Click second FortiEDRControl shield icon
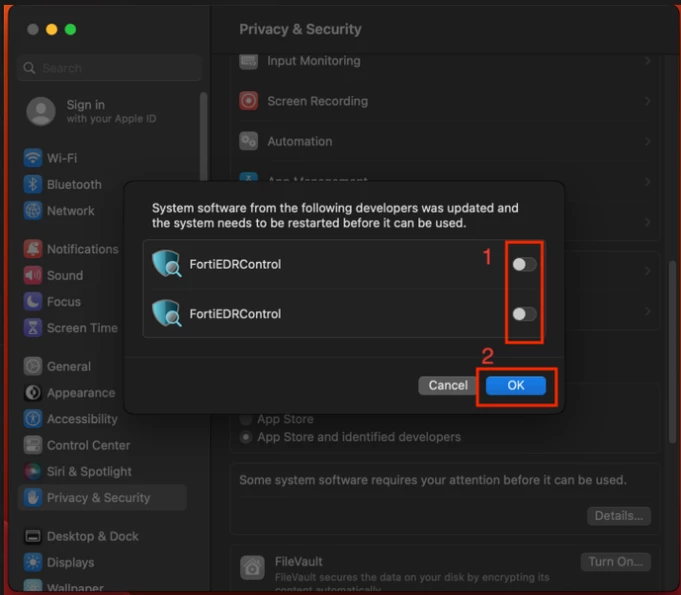681x595 pixels. (x=167, y=313)
